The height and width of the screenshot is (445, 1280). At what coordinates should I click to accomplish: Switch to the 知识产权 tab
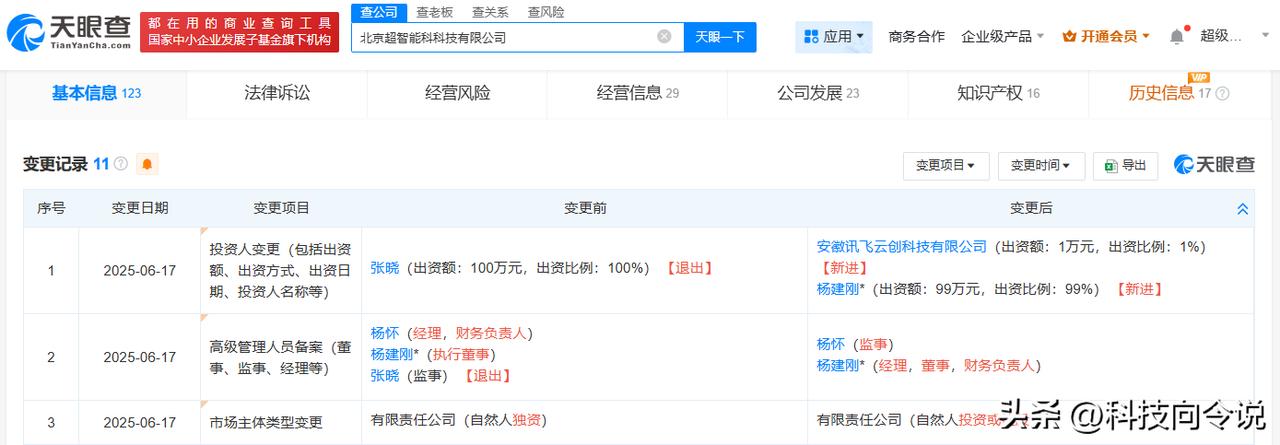[x=998, y=94]
